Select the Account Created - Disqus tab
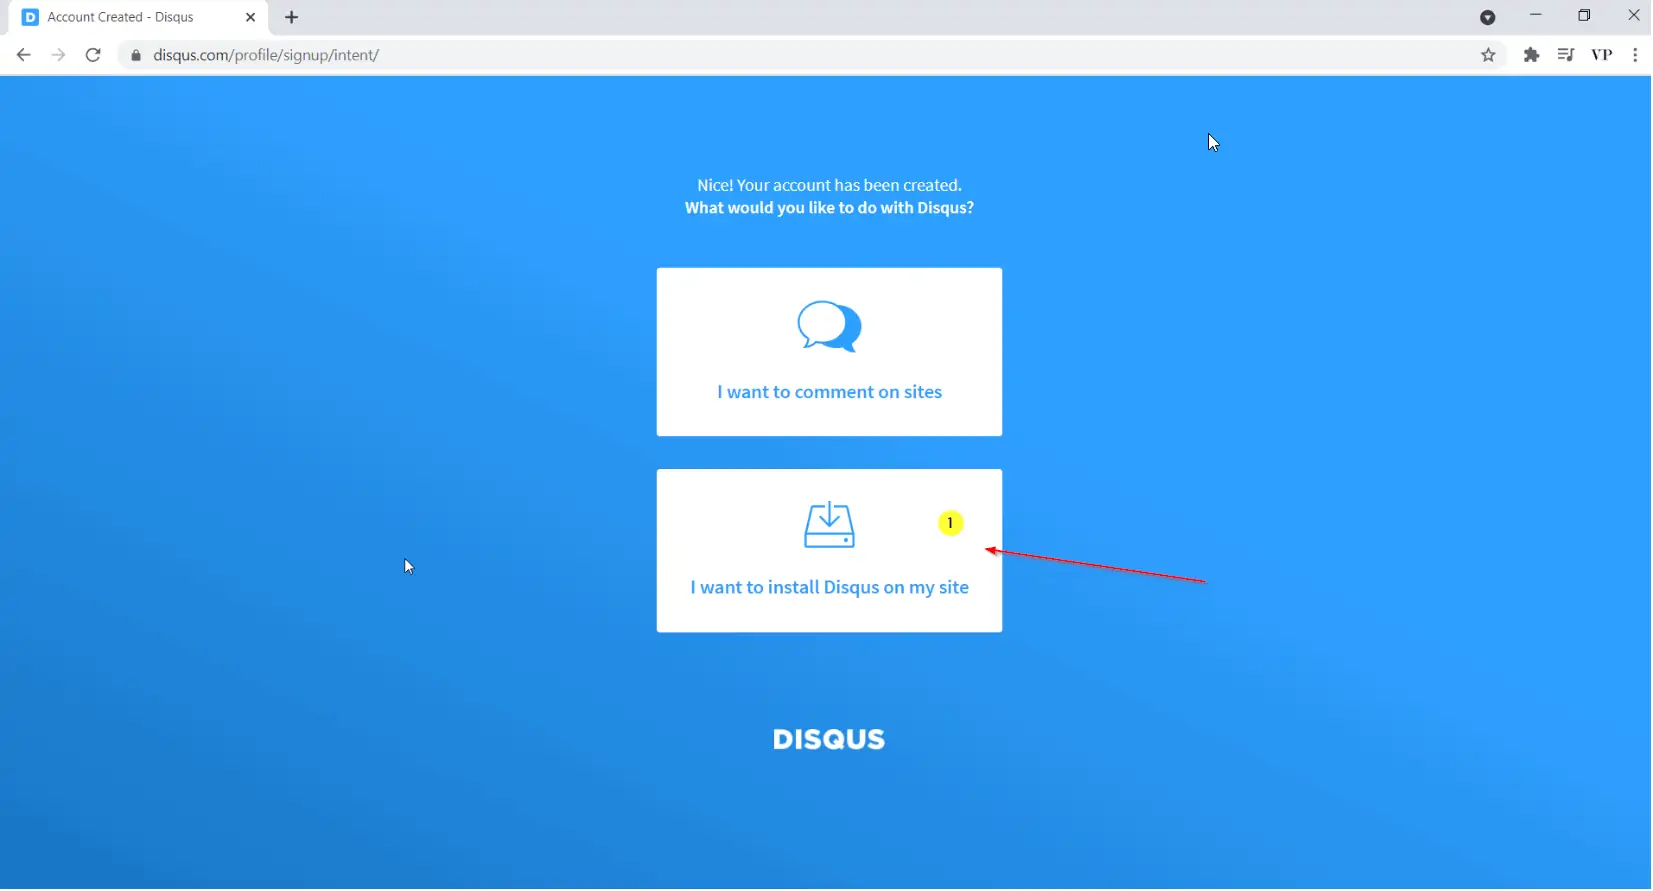Image resolution: width=1653 pixels, height=891 pixels. click(x=120, y=17)
